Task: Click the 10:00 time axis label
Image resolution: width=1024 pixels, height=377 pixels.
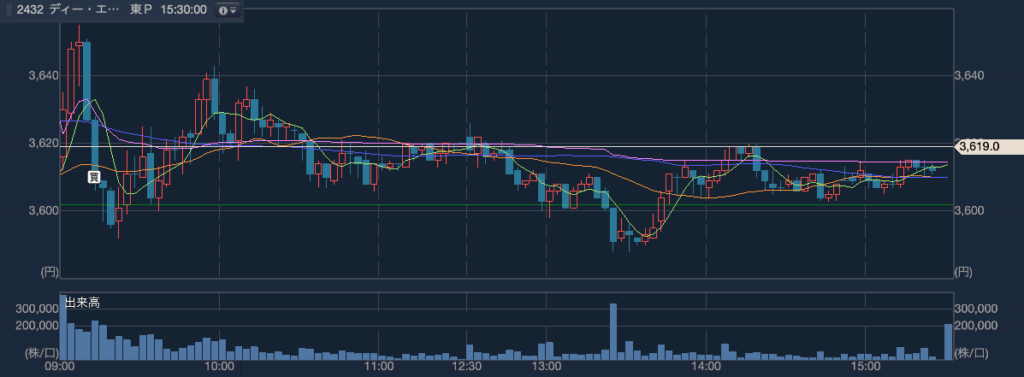Action: [219, 367]
